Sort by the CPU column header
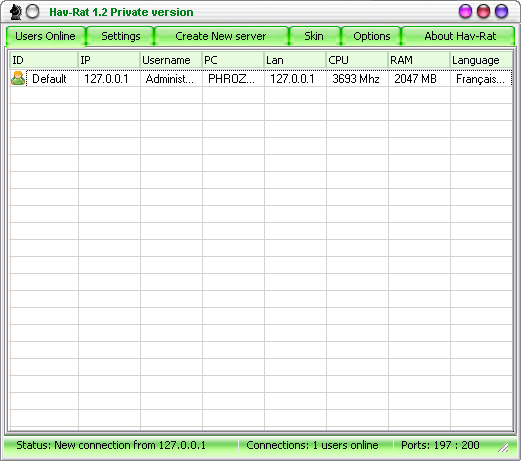This screenshot has width=521, height=461. pos(357,60)
